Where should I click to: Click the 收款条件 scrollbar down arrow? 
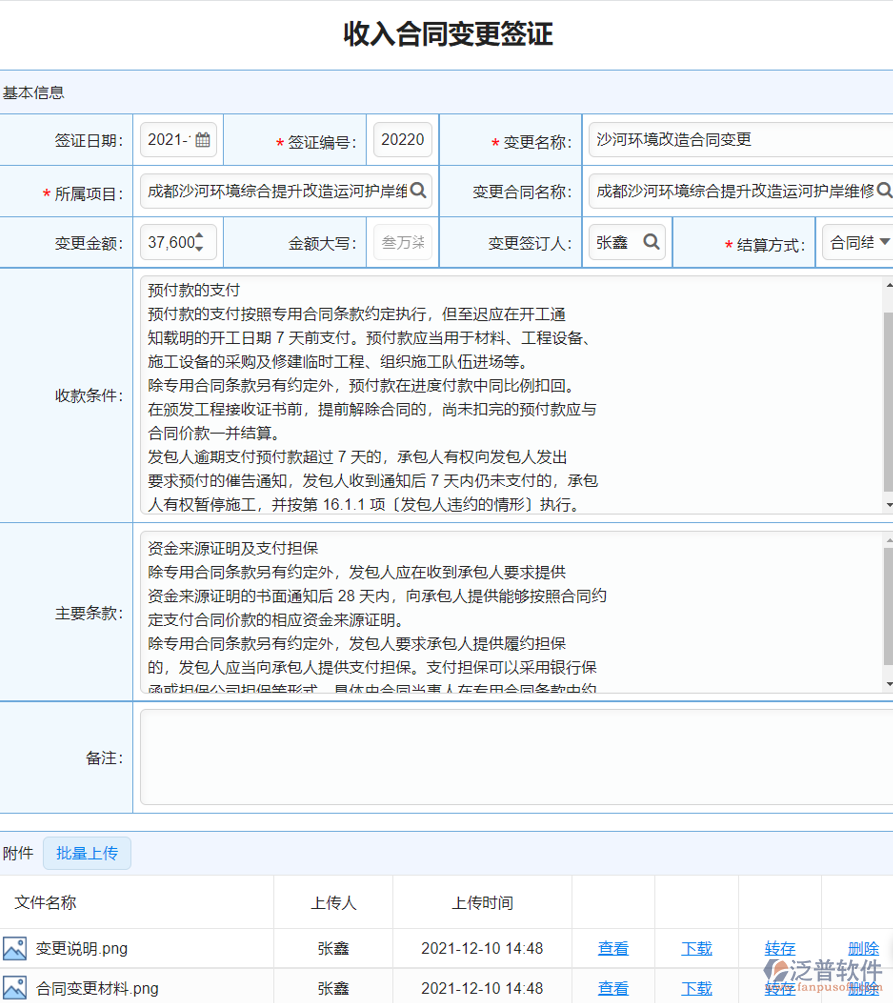[886, 503]
